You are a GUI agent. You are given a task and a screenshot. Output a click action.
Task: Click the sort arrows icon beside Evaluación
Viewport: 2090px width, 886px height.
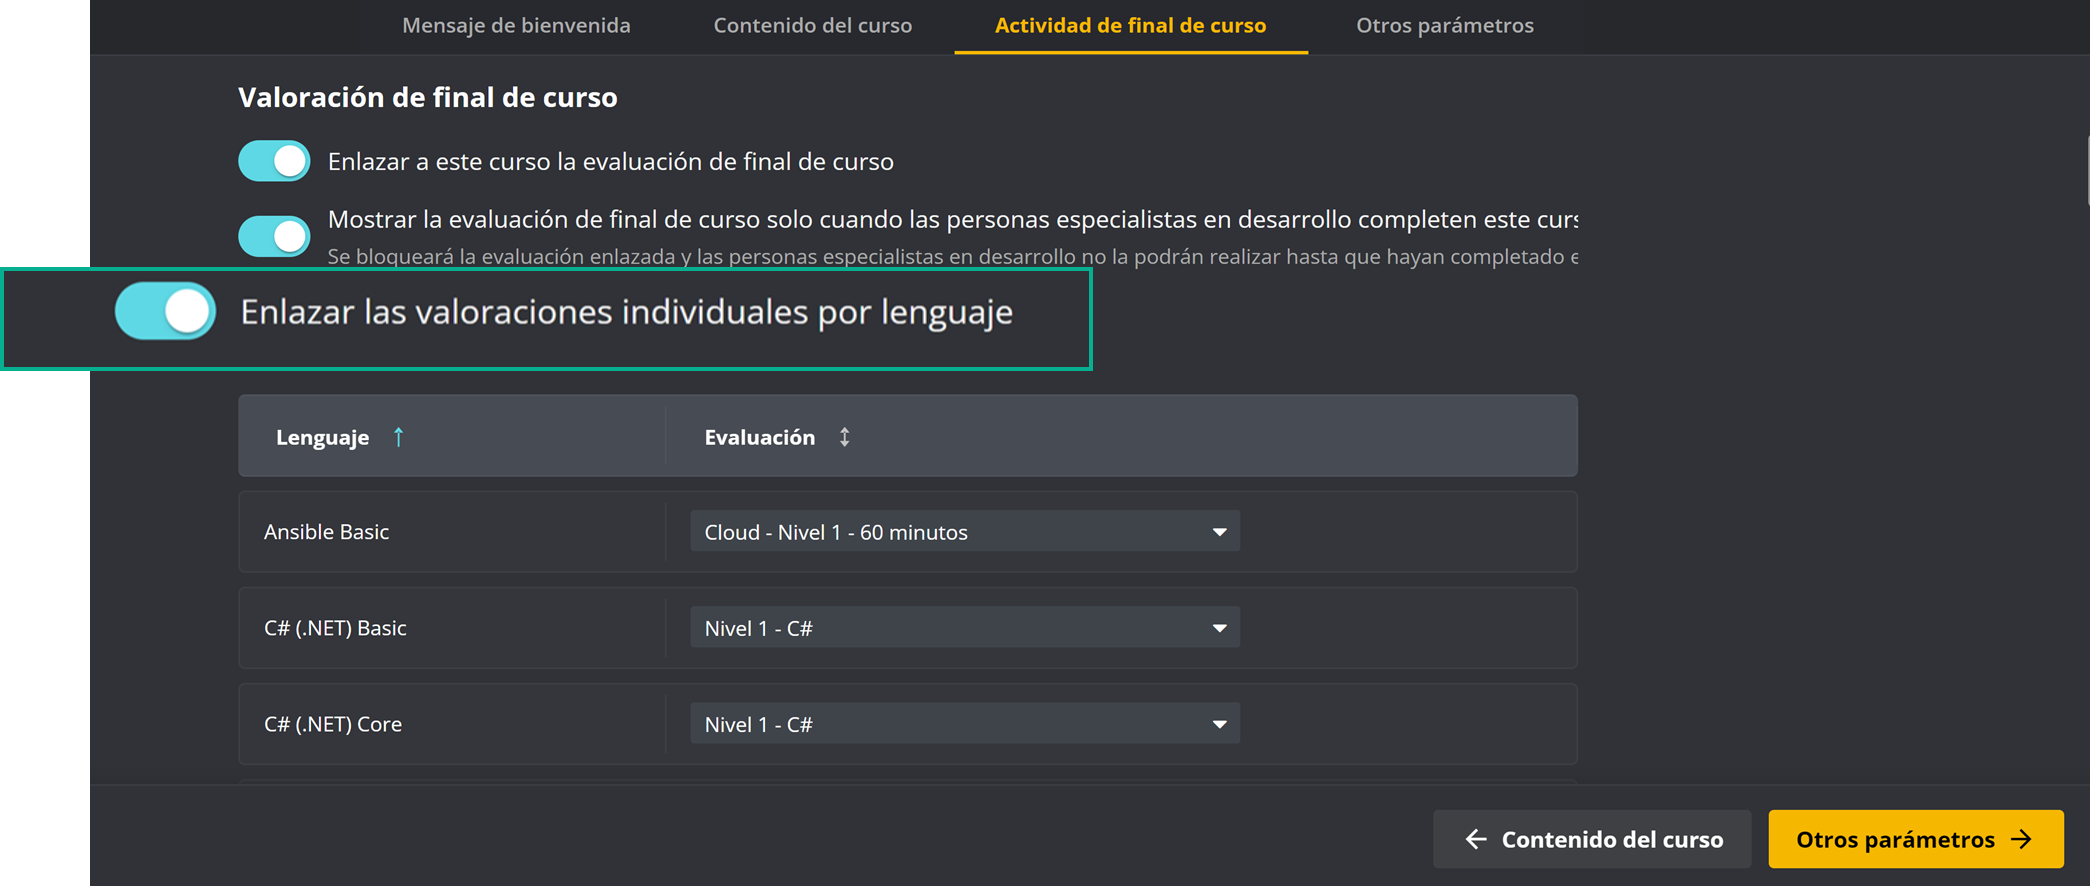(x=845, y=437)
